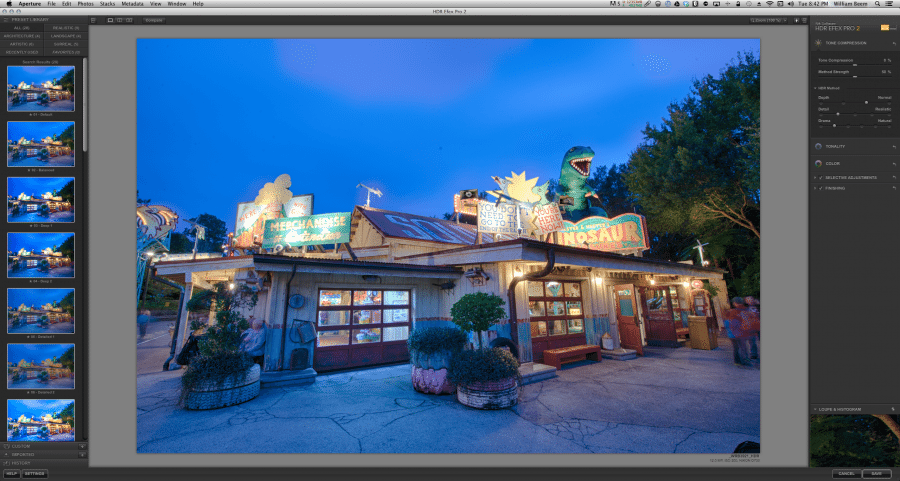Show Recently Used presets
The image size is (900, 481).
(22, 52)
